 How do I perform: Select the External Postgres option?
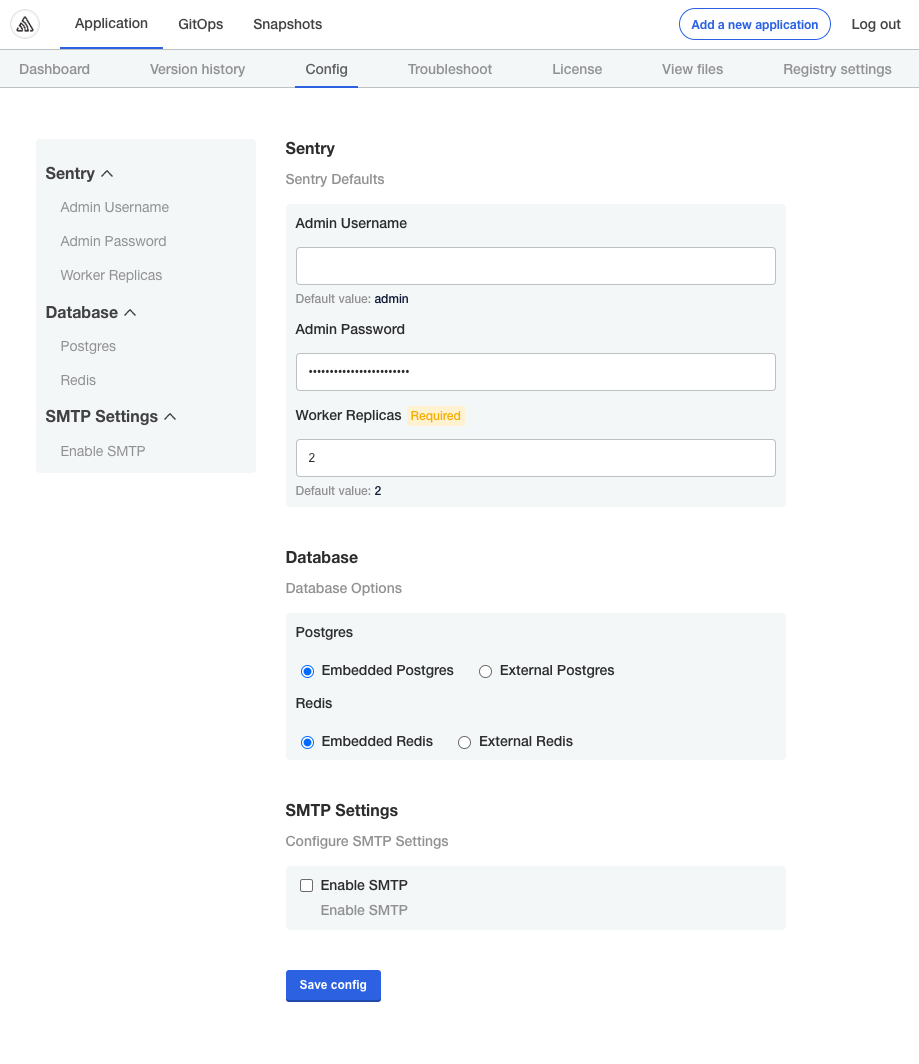485,671
